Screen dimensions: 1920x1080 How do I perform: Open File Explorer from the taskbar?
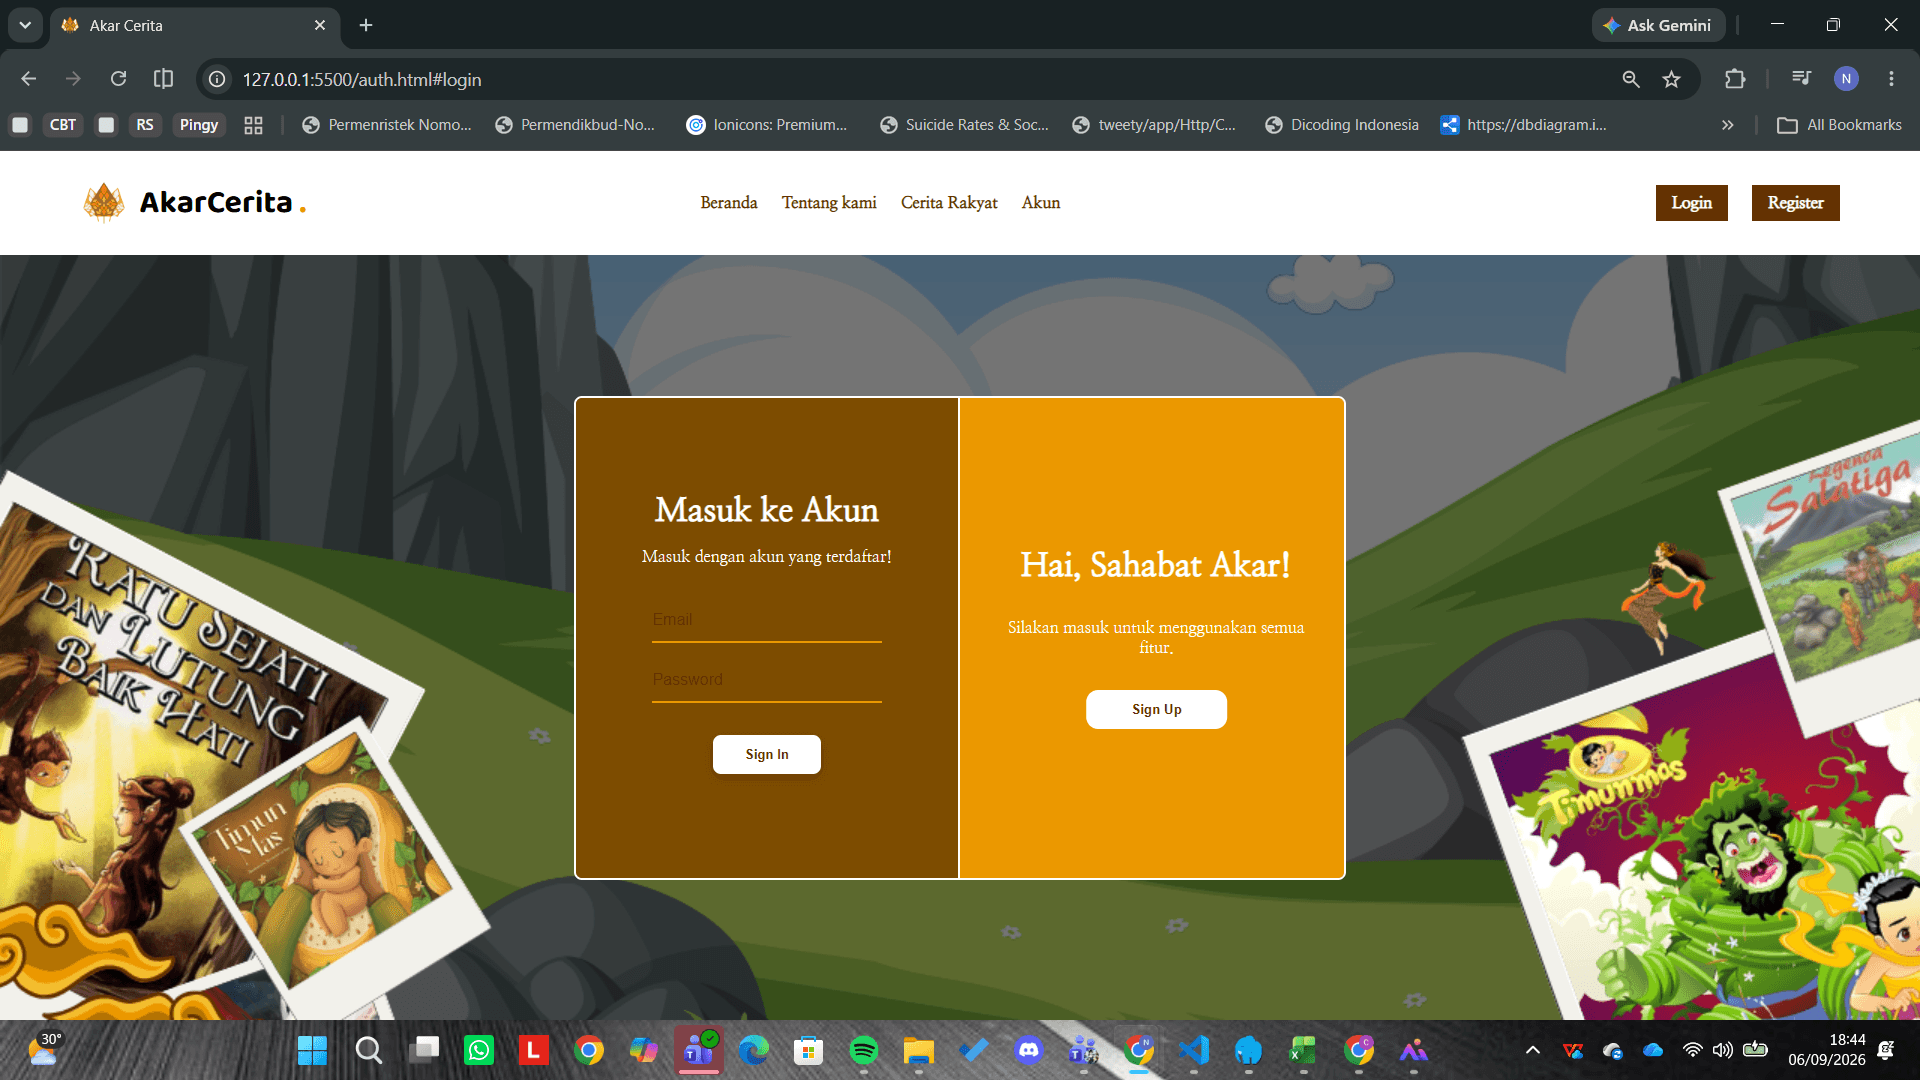pos(918,1050)
